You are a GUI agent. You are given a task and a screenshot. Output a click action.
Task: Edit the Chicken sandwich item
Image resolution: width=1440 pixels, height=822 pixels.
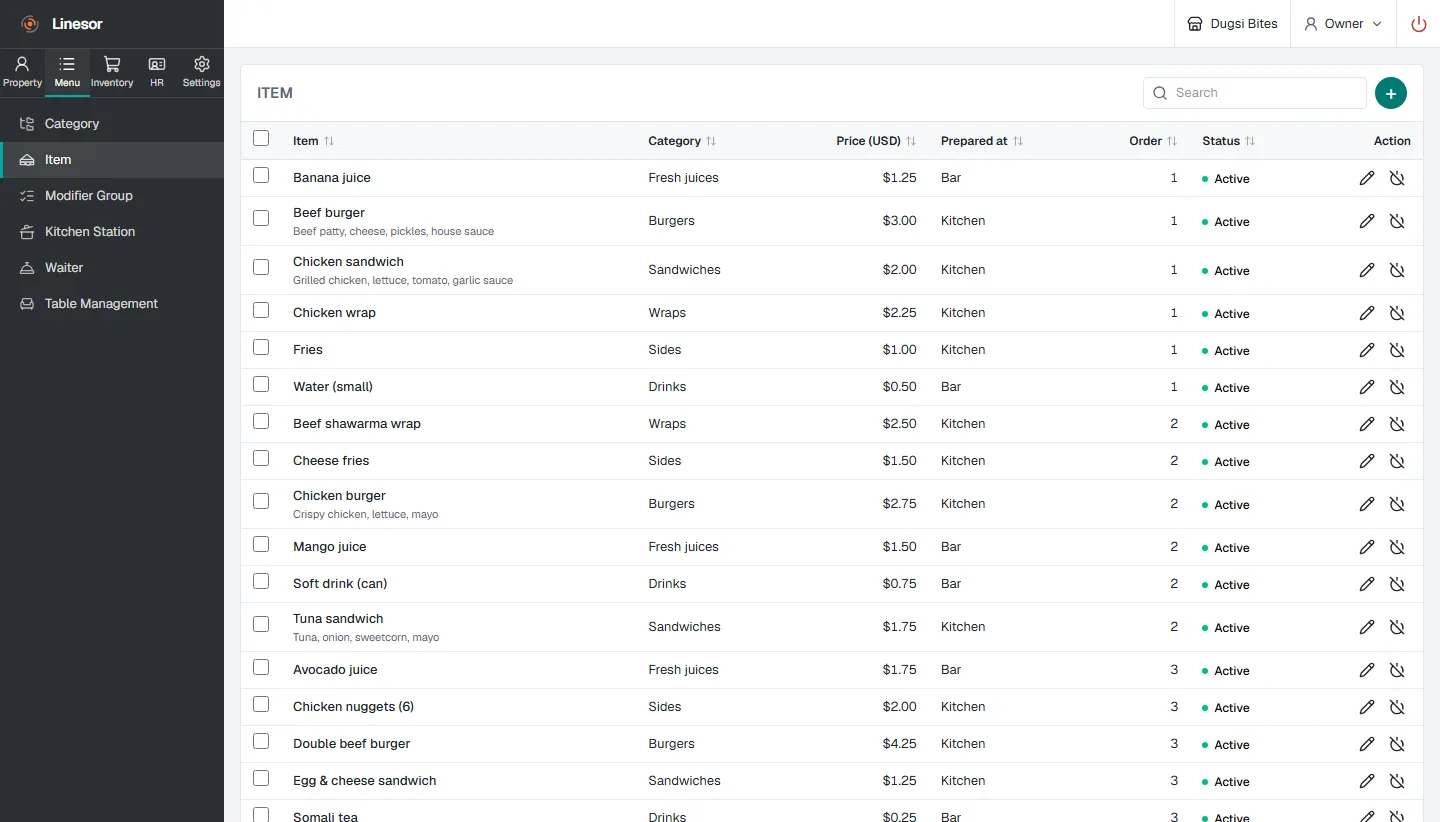click(1367, 270)
